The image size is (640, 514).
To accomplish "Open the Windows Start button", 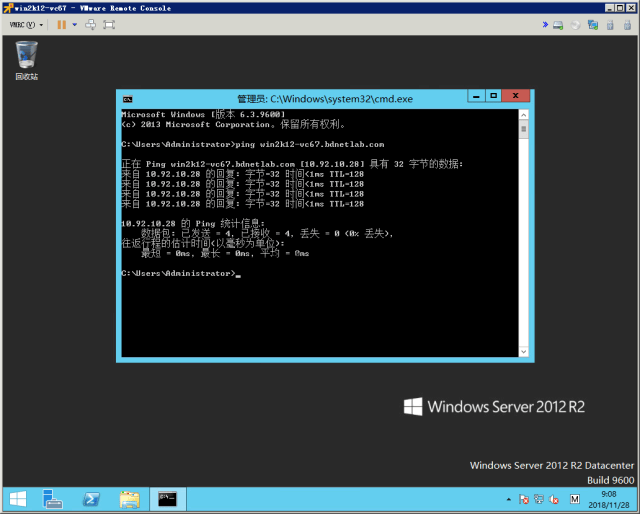I will (18, 499).
